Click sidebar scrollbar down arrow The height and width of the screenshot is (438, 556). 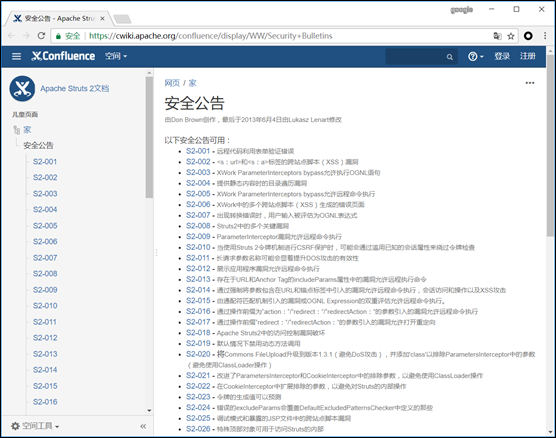(149, 411)
